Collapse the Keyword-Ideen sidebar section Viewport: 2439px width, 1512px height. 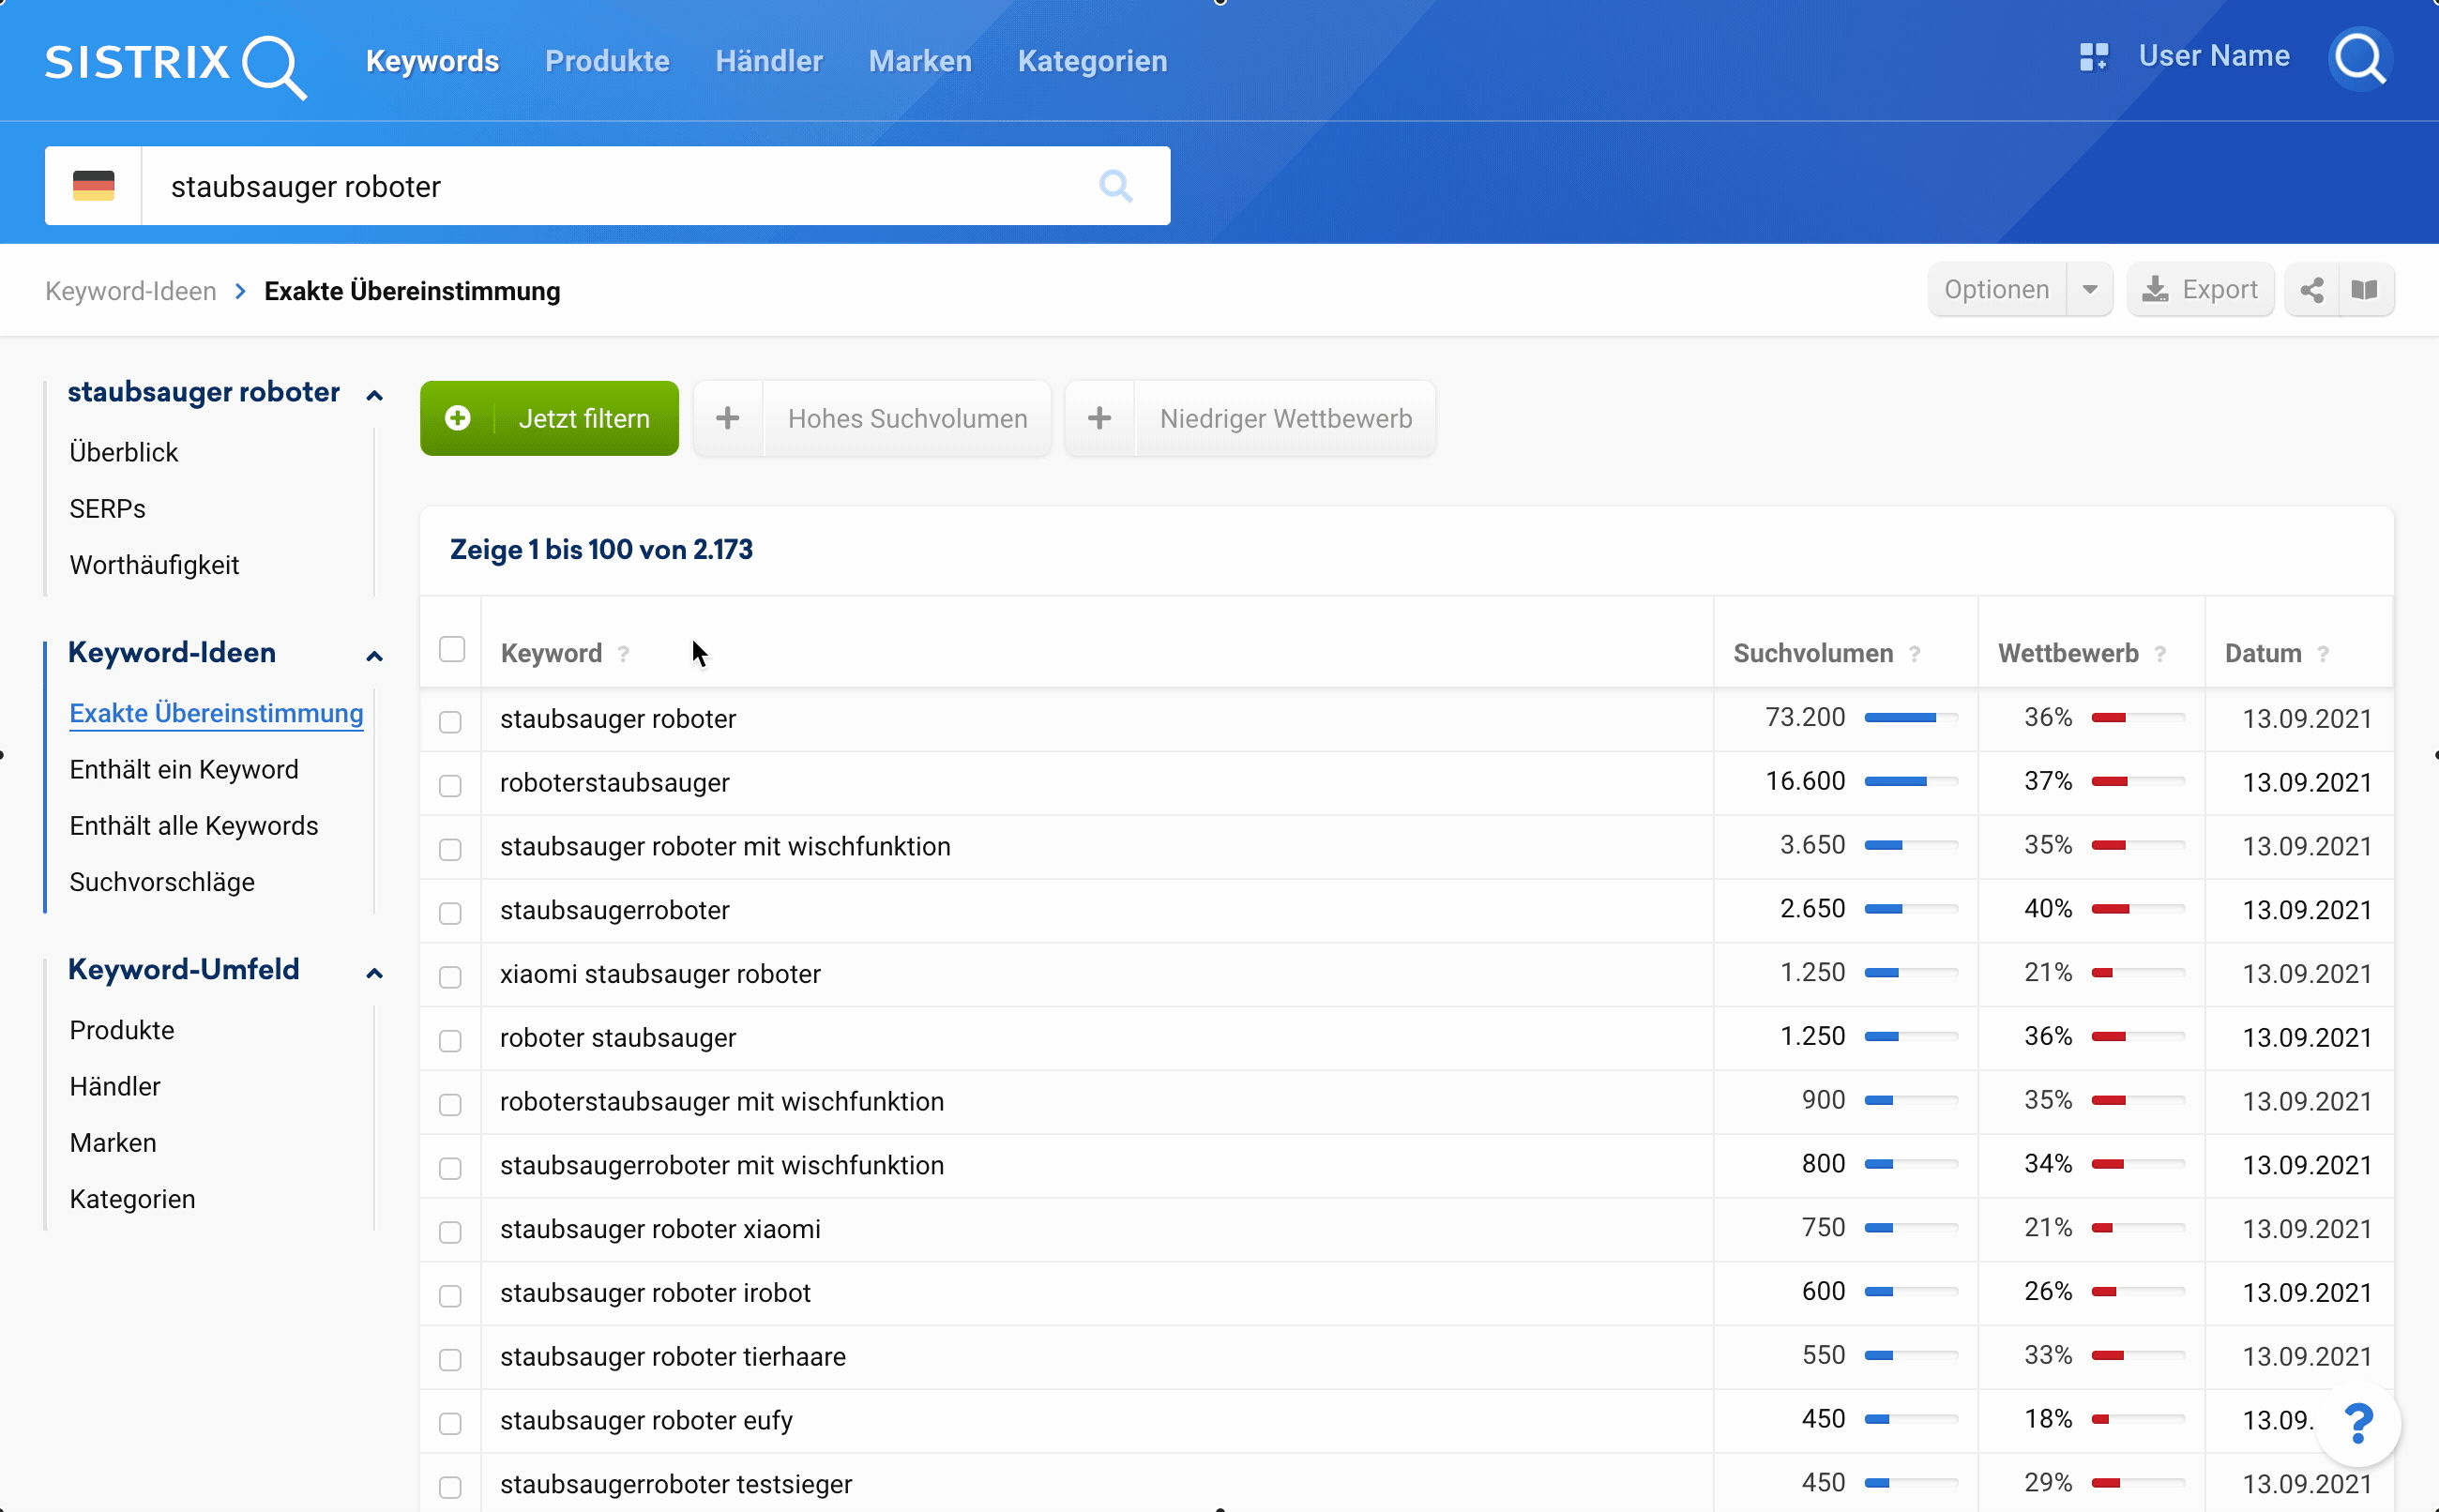[x=375, y=656]
